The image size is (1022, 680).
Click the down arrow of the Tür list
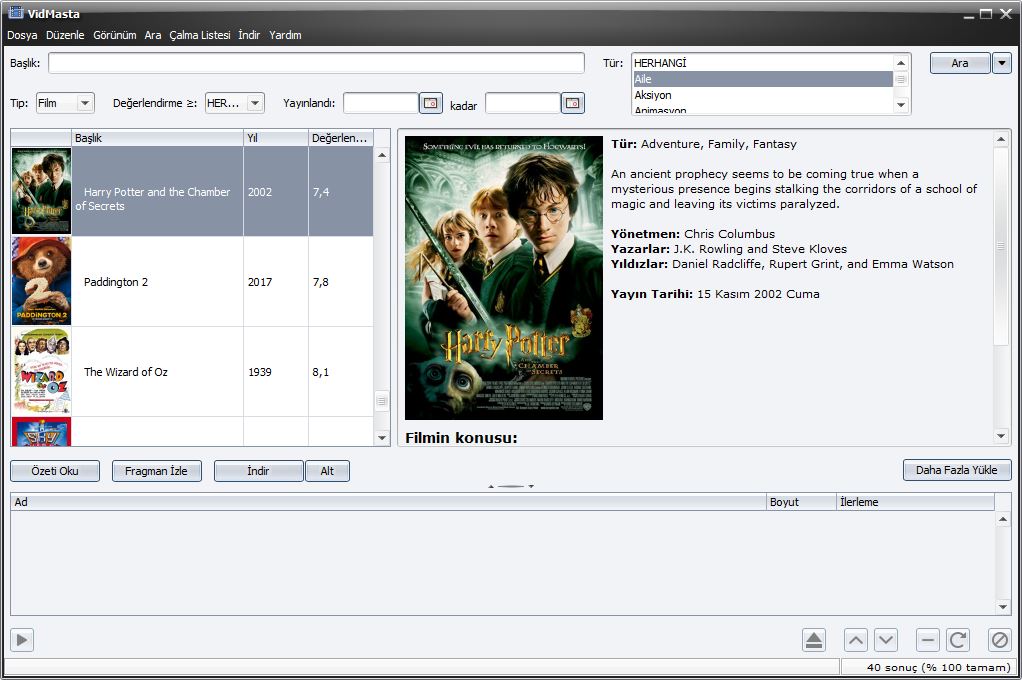pos(901,105)
